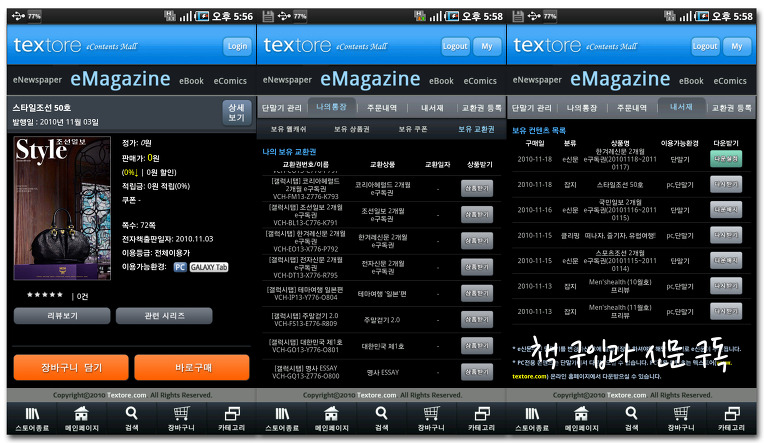Click the Login button in first screen

(237, 46)
